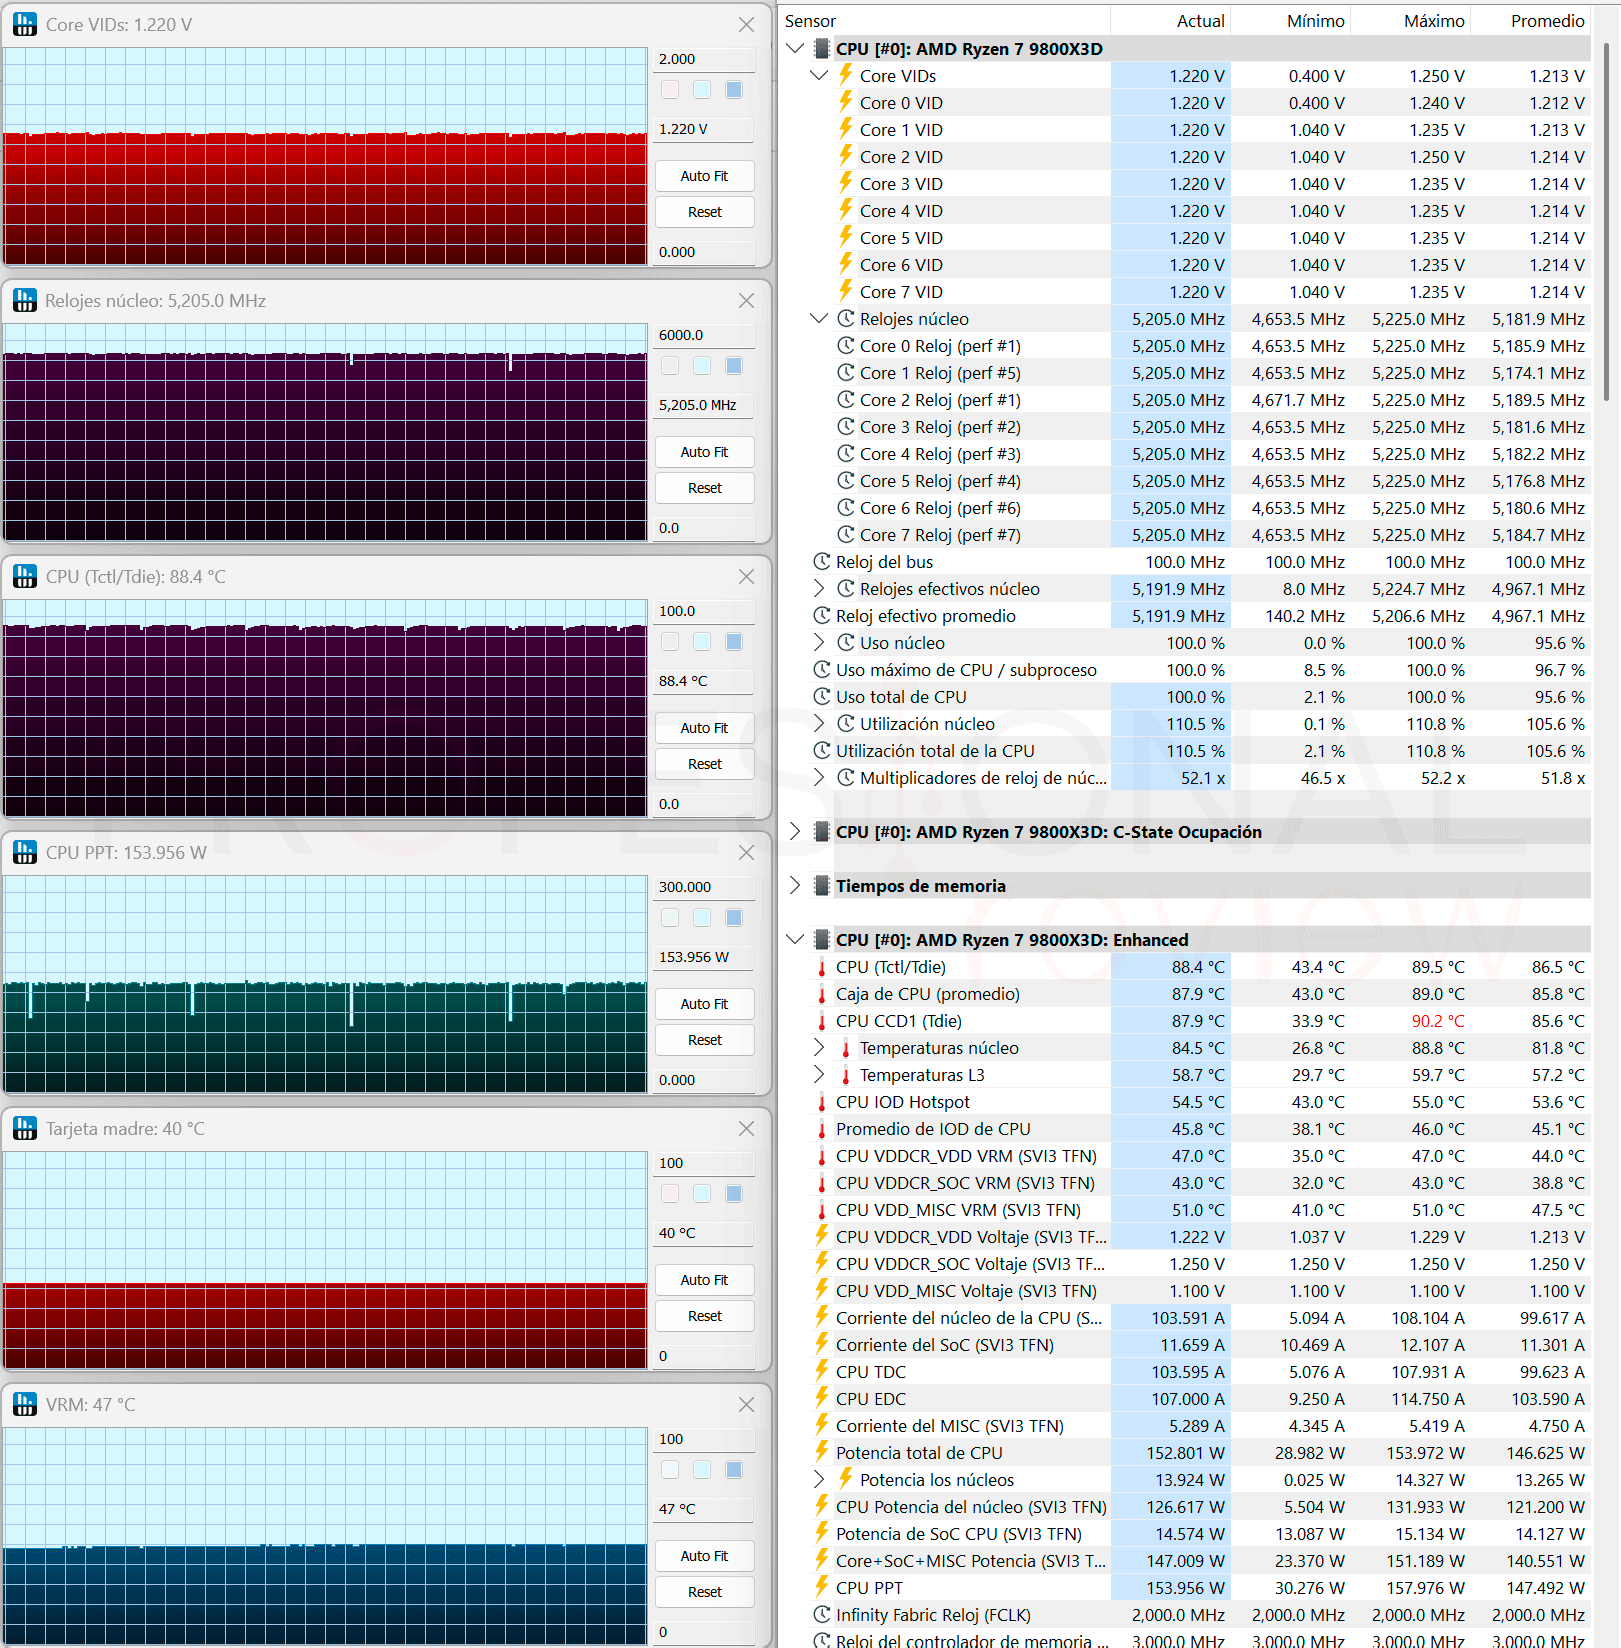Viewport: 1621px width, 1648px height.
Task: Expand the Temperaturas núcleo node
Action: [x=819, y=1047]
